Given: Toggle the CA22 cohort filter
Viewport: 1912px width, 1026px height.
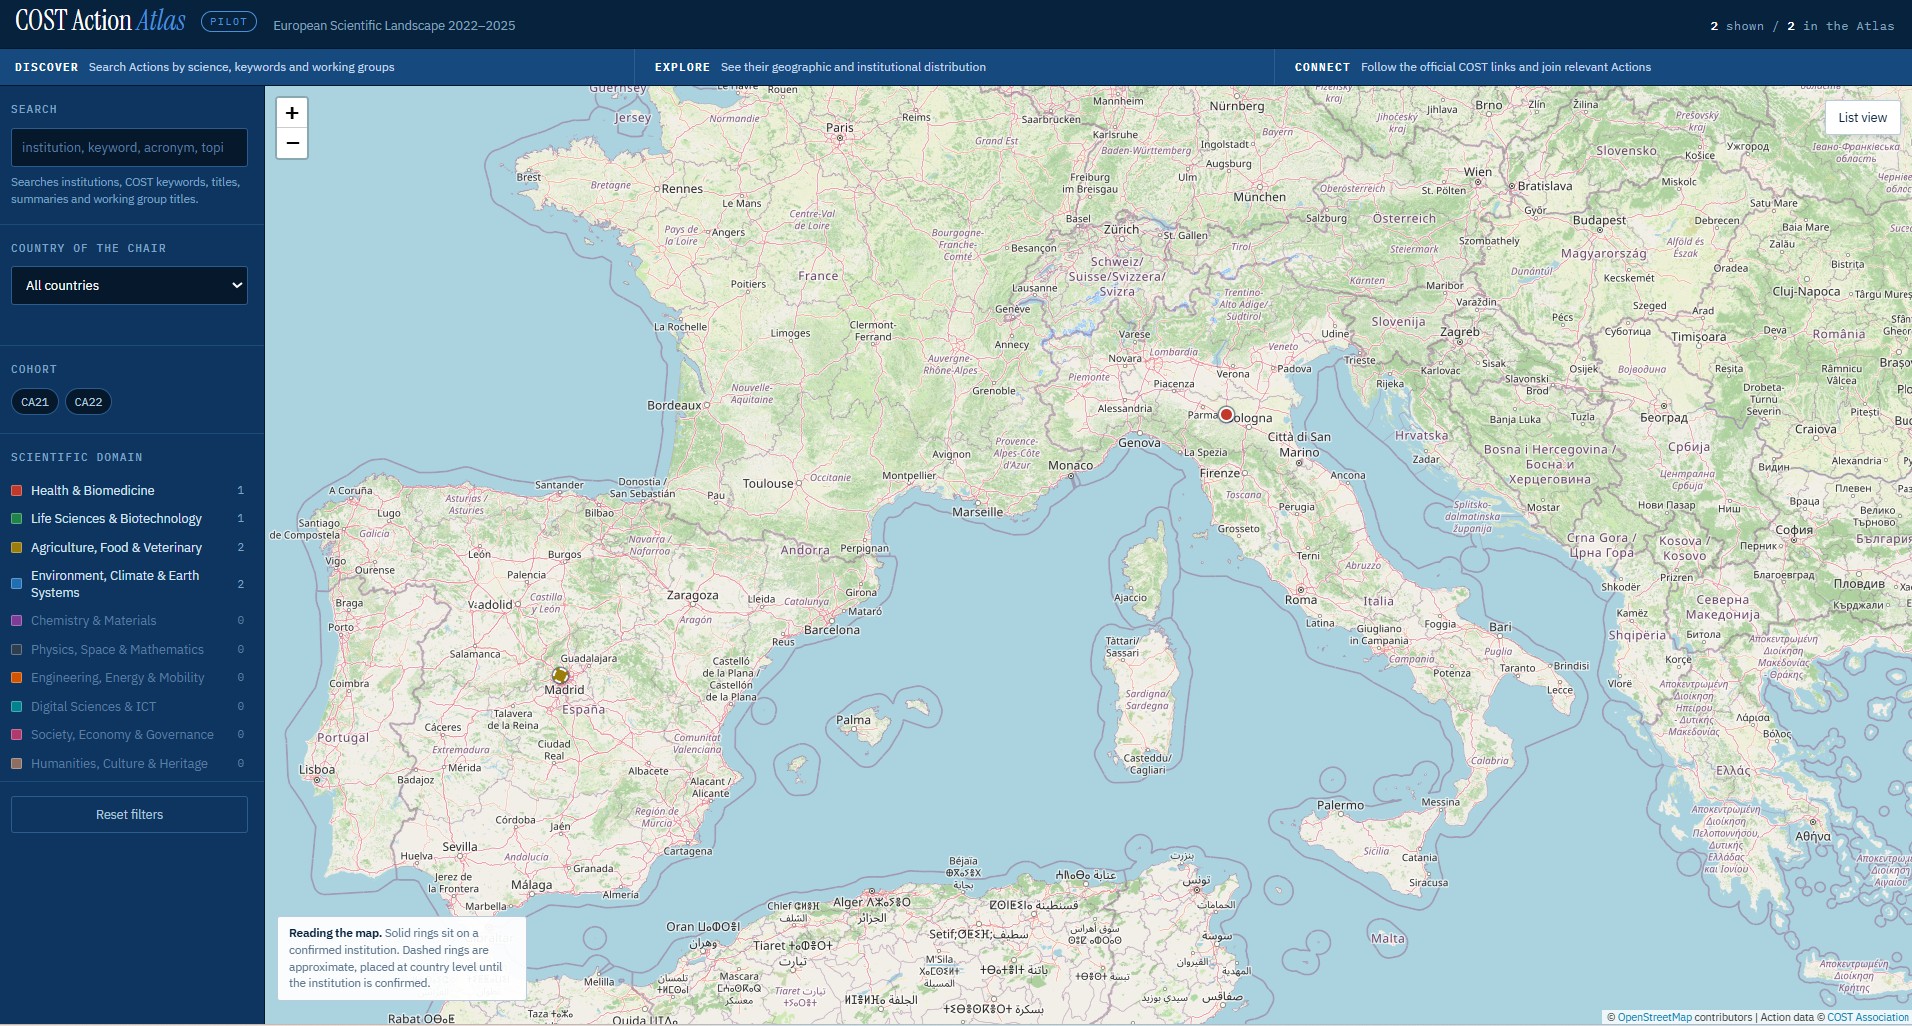Looking at the screenshot, I should [88, 402].
